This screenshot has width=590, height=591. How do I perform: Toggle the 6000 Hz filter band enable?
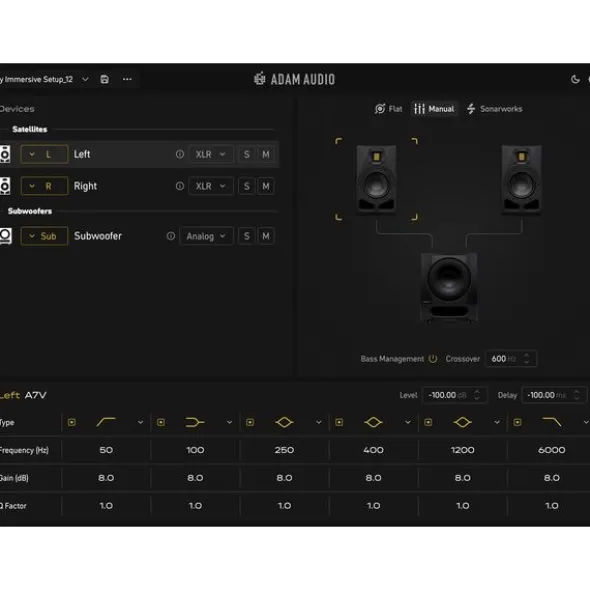518,422
